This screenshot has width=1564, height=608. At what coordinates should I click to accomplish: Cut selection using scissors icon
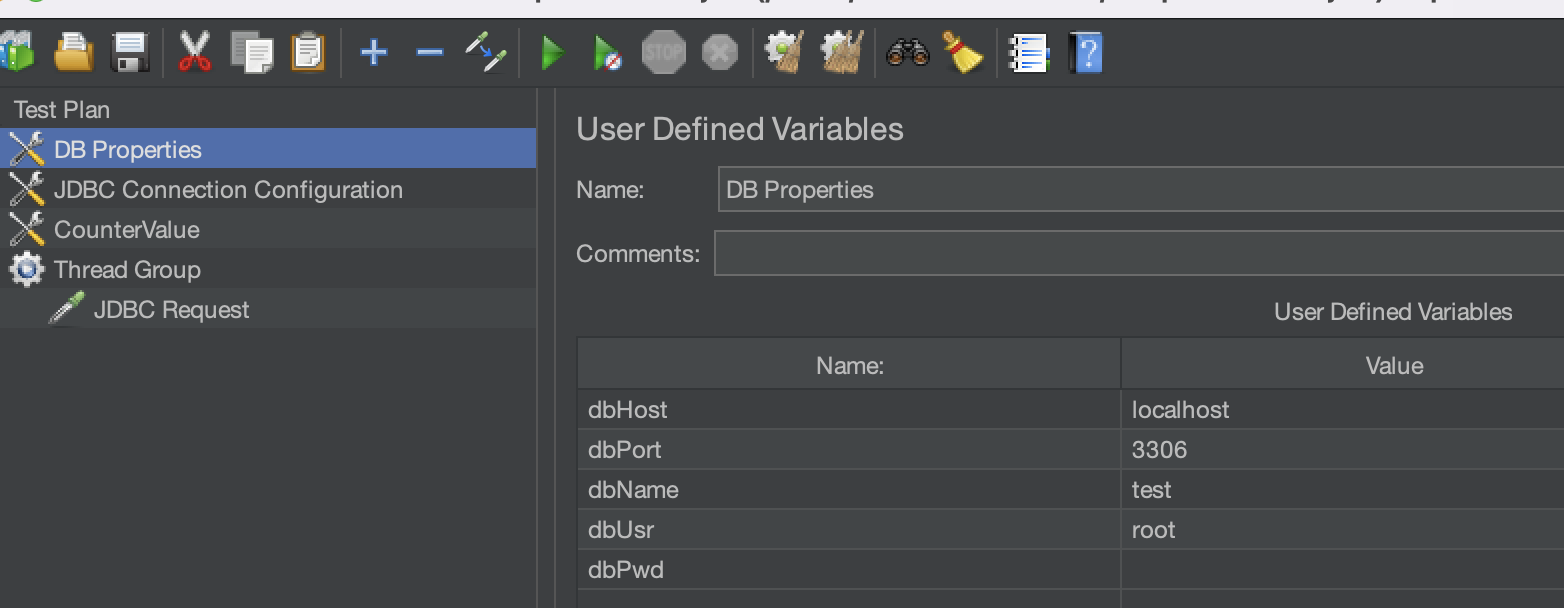tap(194, 52)
